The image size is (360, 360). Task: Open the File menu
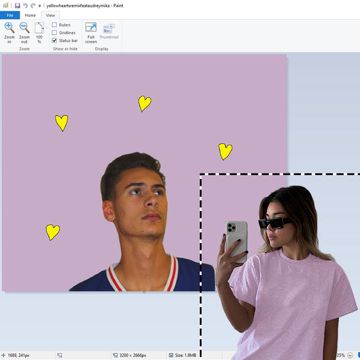[x=10, y=15]
